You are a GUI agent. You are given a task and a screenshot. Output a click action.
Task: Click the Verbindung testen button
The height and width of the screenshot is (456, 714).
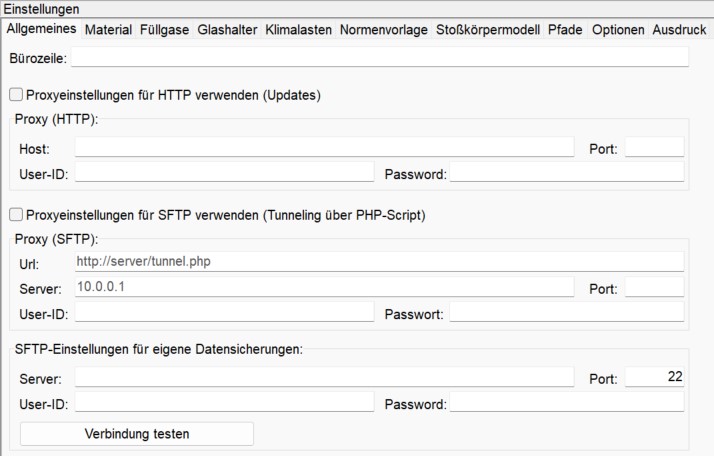point(137,434)
